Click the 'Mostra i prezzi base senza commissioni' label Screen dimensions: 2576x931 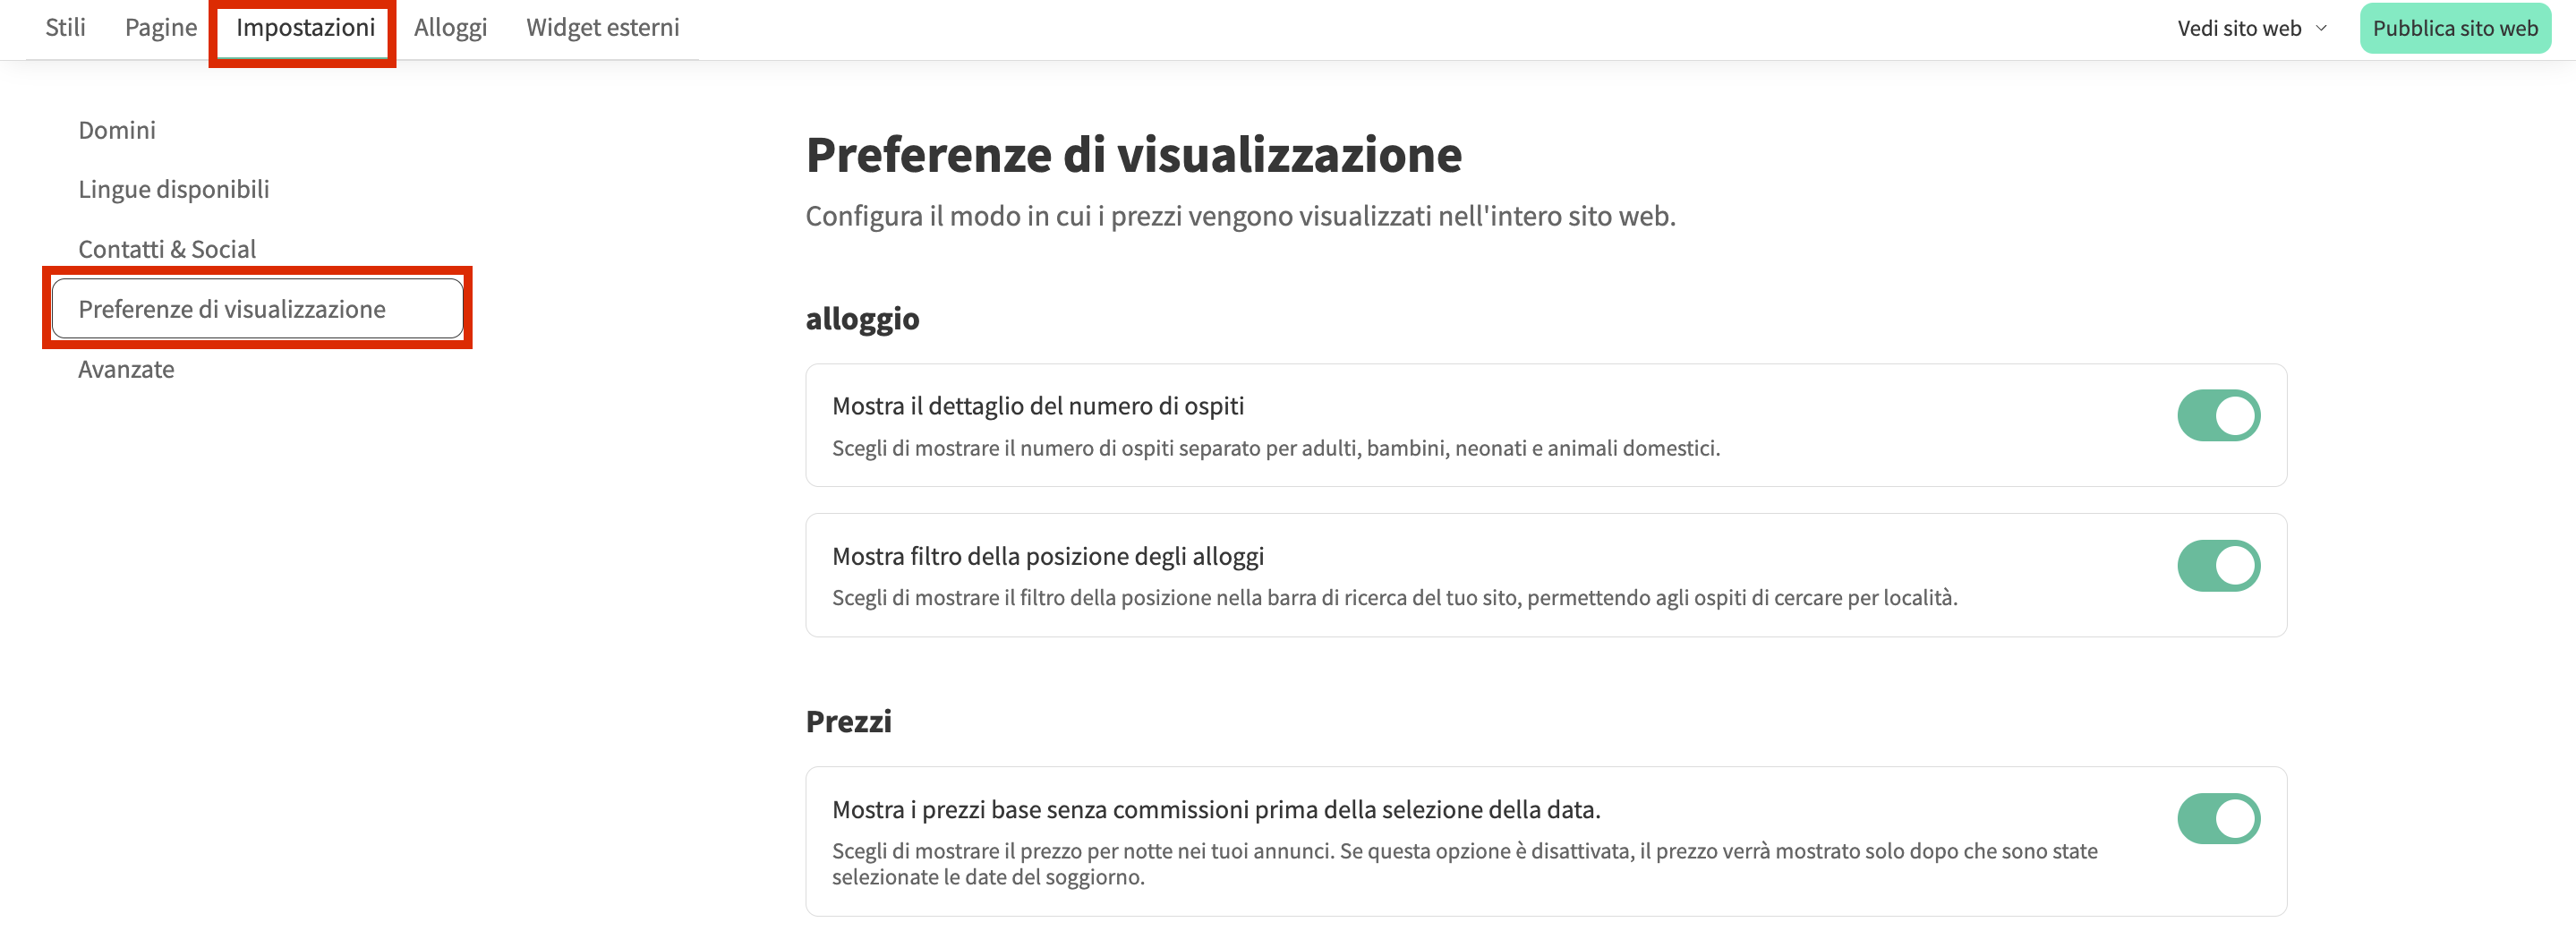point(1216,809)
